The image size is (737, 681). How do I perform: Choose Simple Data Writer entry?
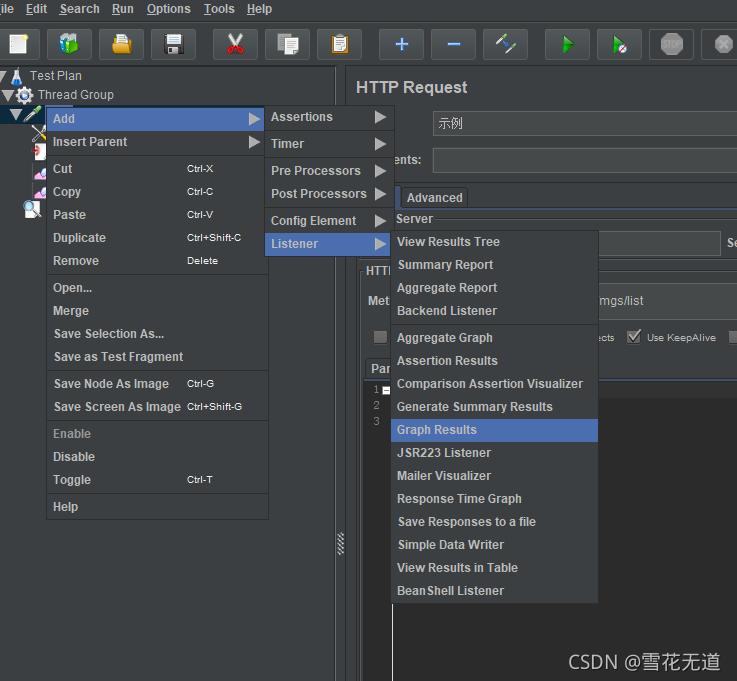tap(494, 545)
